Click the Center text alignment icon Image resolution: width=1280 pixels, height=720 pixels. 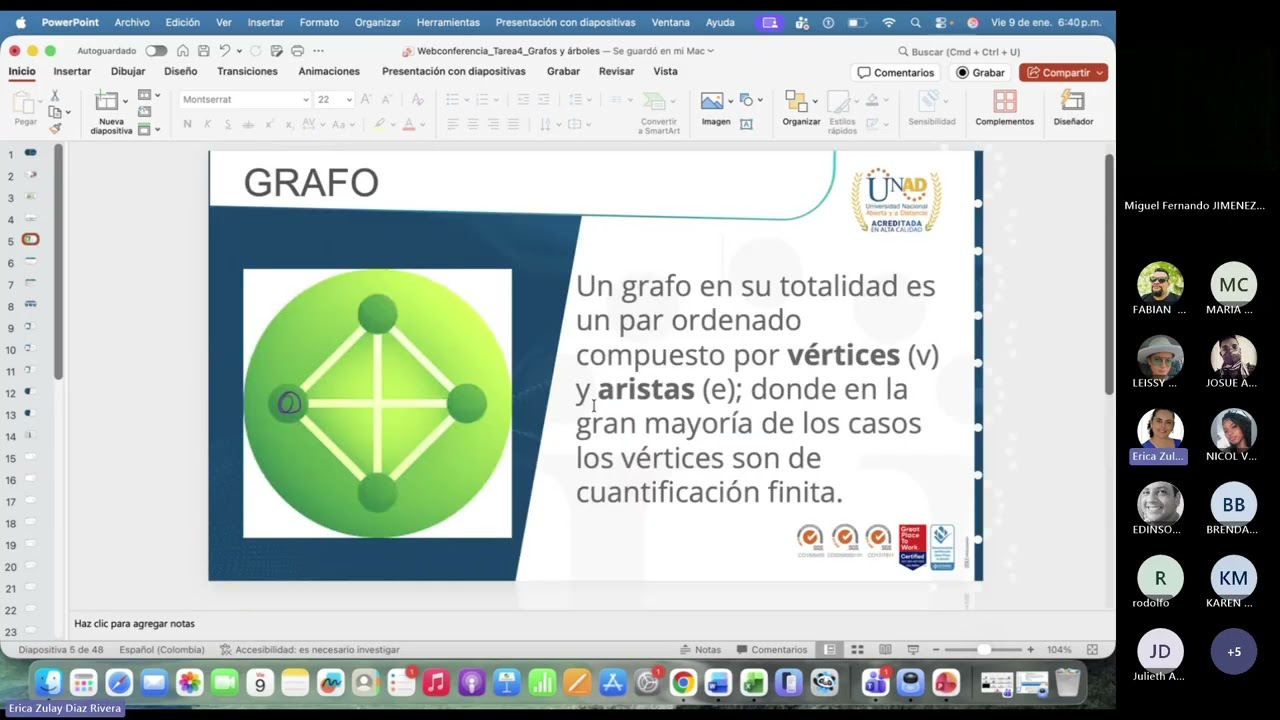(x=473, y=124)
